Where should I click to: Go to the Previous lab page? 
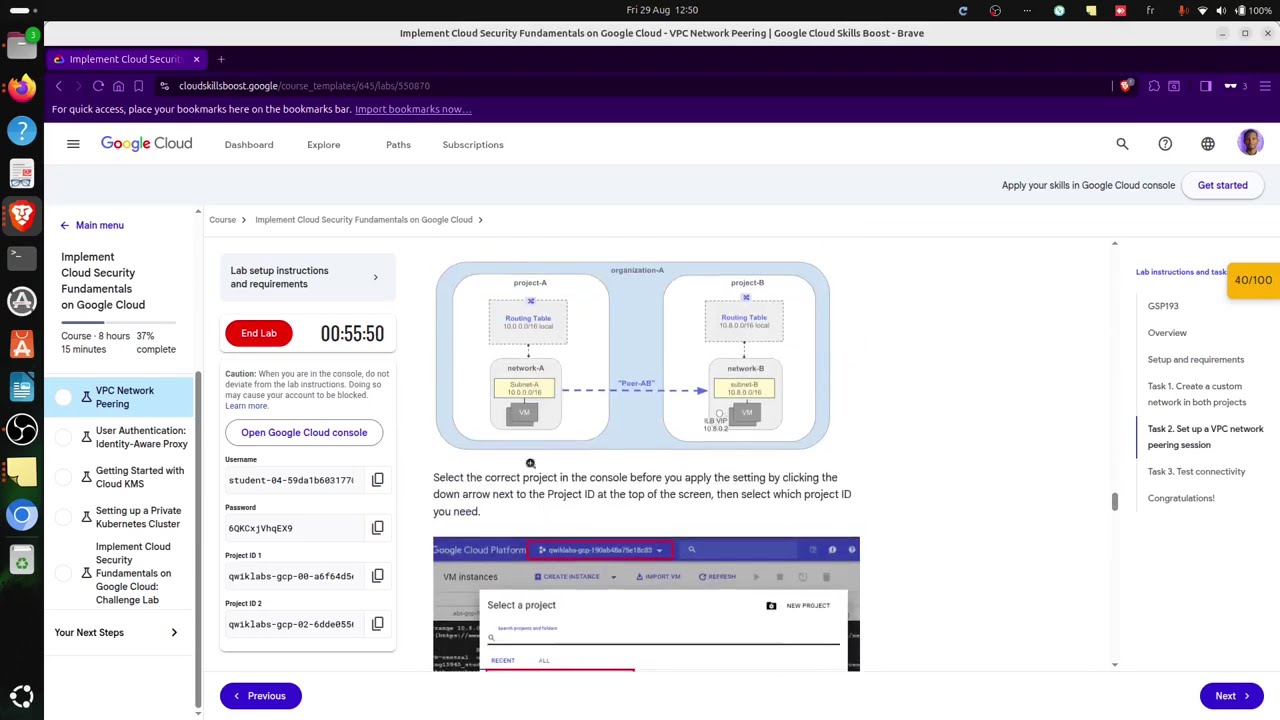pos(260,696)
